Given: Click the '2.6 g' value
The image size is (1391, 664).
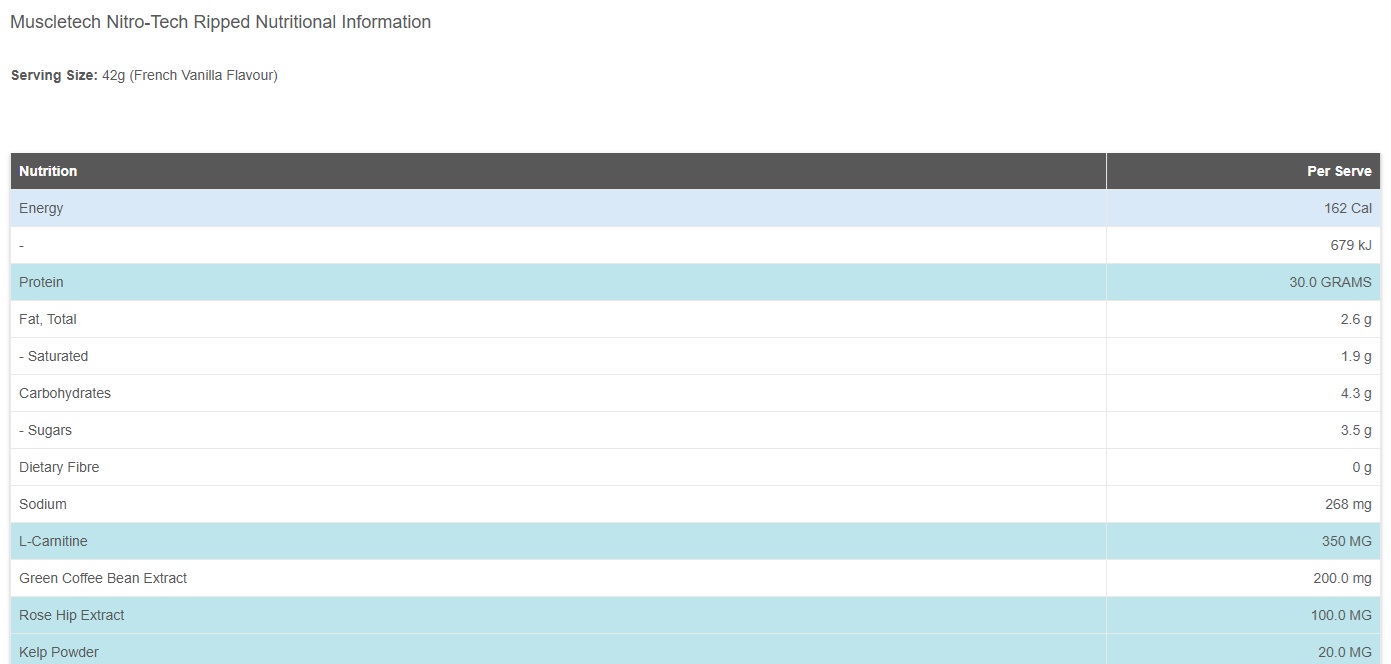Looking at the screenshot, I should tap(1356, 319).
